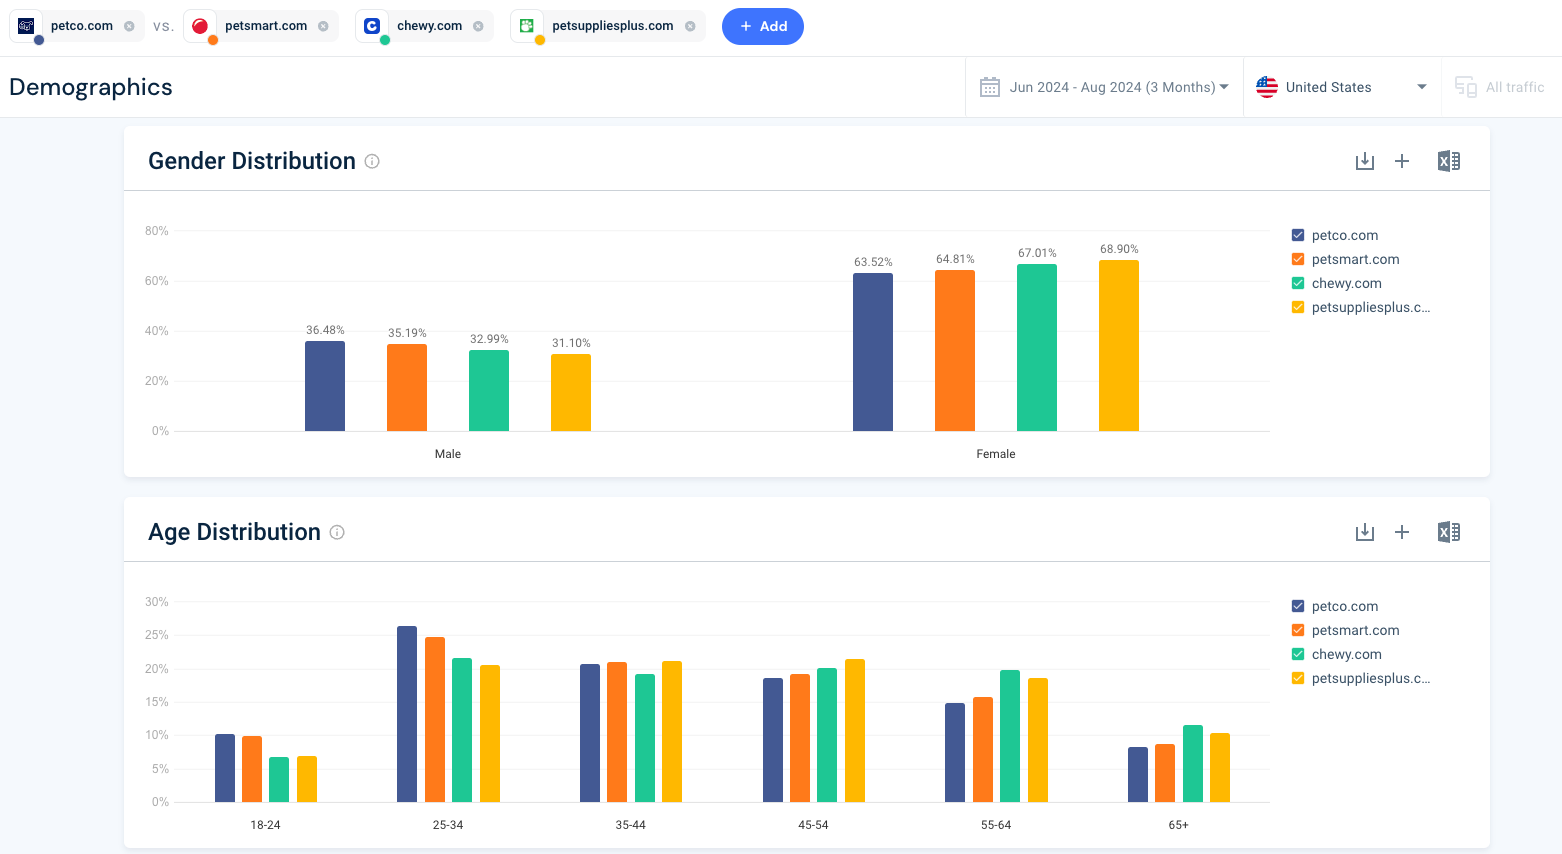Open the date range calendar icon
1562x854 pixels.
(x=990, y=87)
